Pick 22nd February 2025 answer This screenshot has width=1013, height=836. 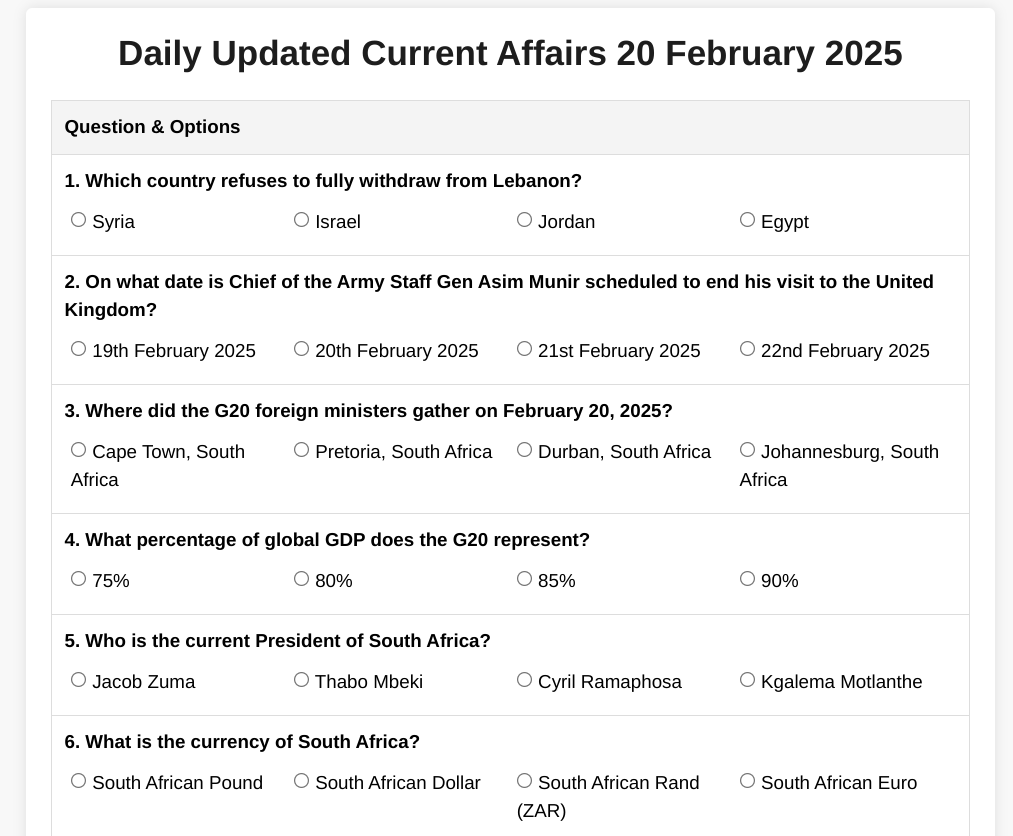(748, 349)
